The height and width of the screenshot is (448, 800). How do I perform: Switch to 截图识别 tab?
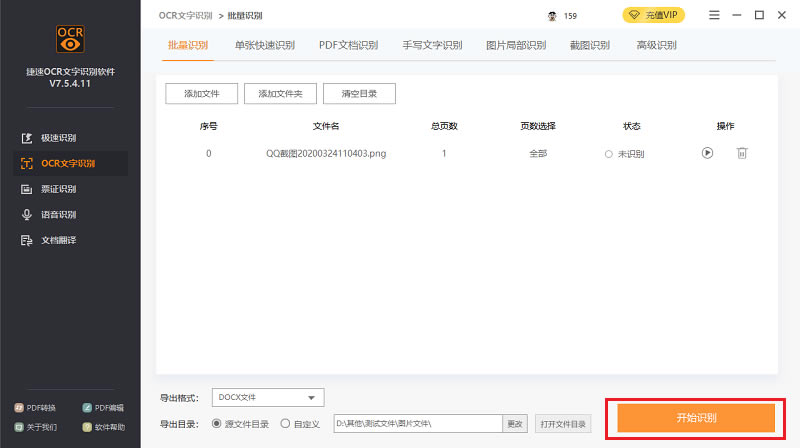[590, 45]
